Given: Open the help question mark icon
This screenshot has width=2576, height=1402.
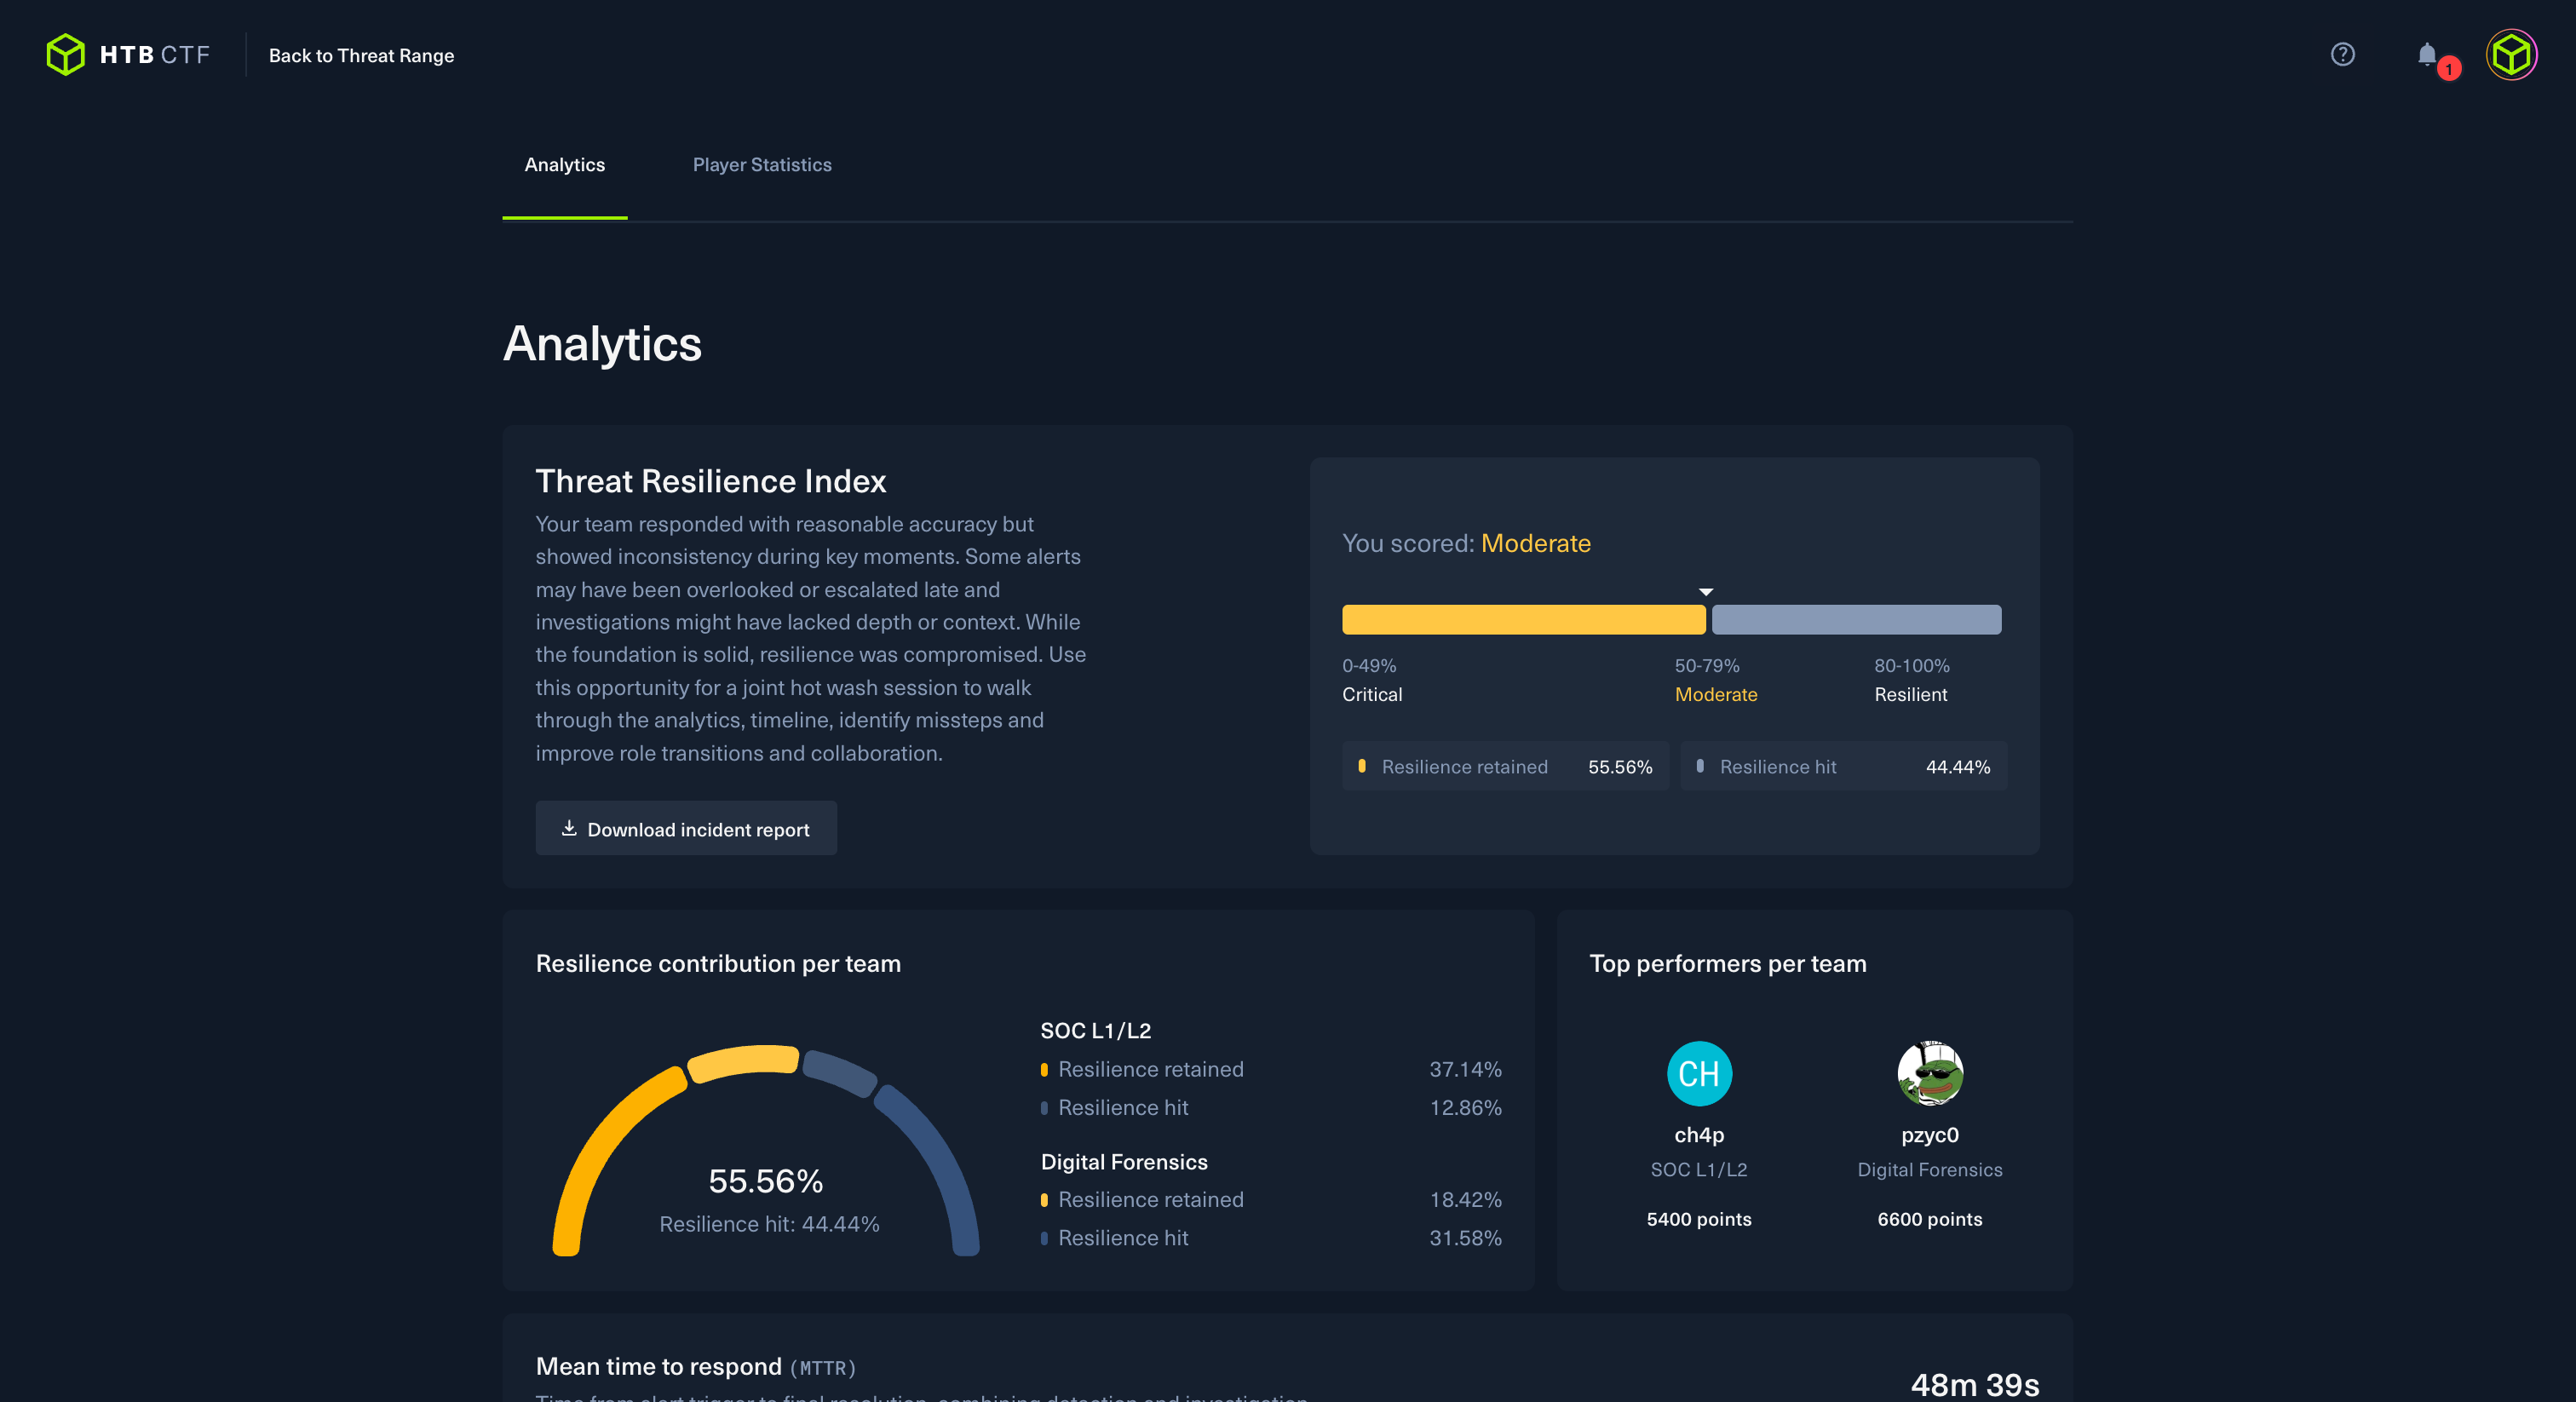Looking at the screenshot, I should pos(2342,55).
